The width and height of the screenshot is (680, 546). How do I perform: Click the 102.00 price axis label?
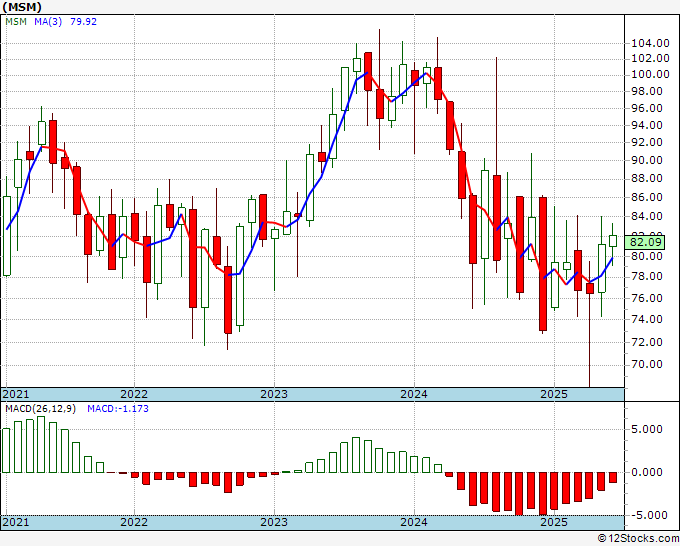(650, 58)
